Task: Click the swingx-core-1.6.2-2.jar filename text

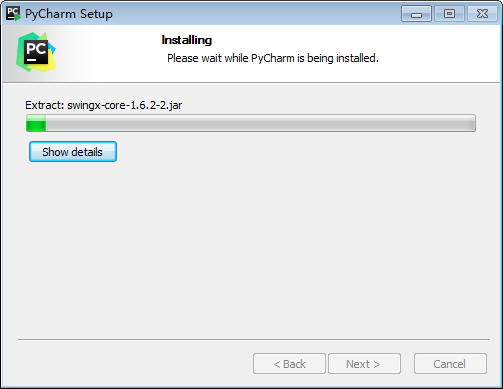Action: coord(125,105)
